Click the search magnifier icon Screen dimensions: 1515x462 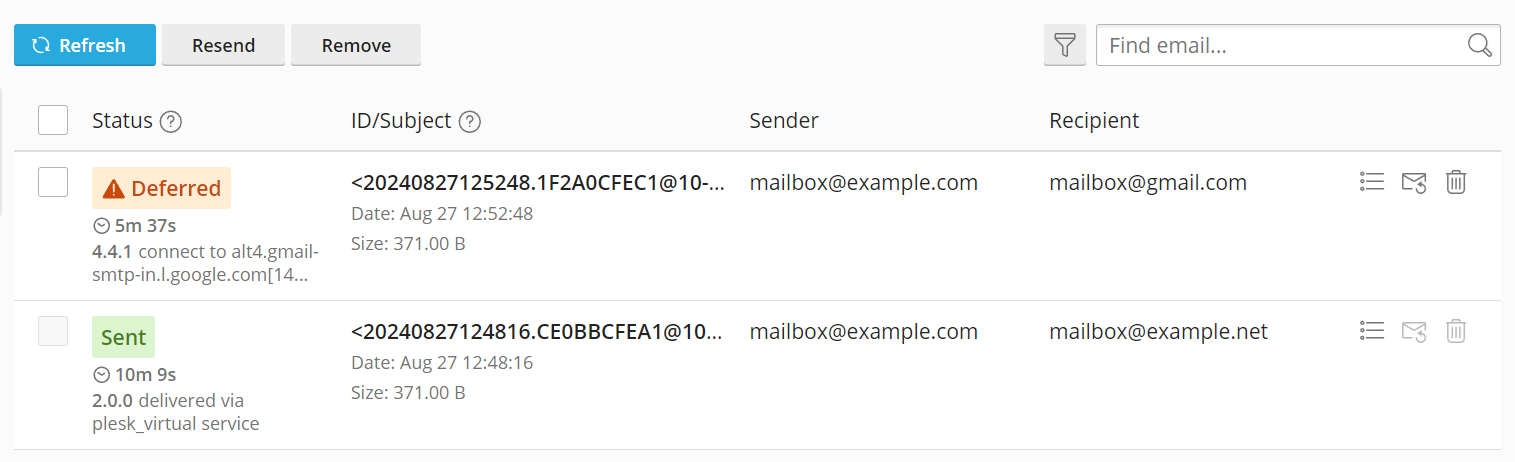pos(1479,45)
